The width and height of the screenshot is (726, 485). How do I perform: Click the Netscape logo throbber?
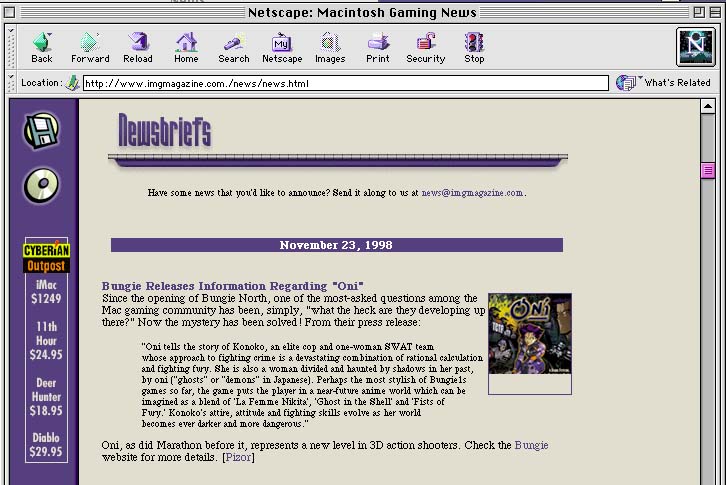[x=692, y=46]
